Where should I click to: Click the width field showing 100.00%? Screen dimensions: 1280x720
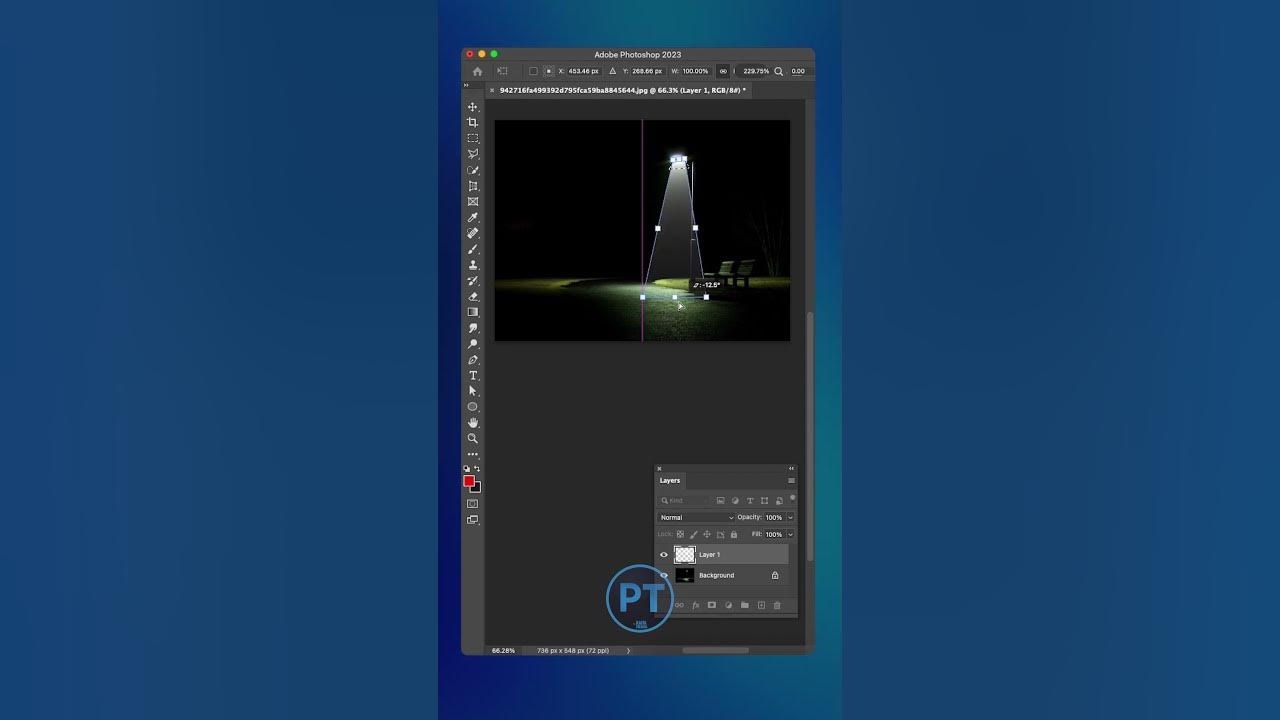click(695, 71)
